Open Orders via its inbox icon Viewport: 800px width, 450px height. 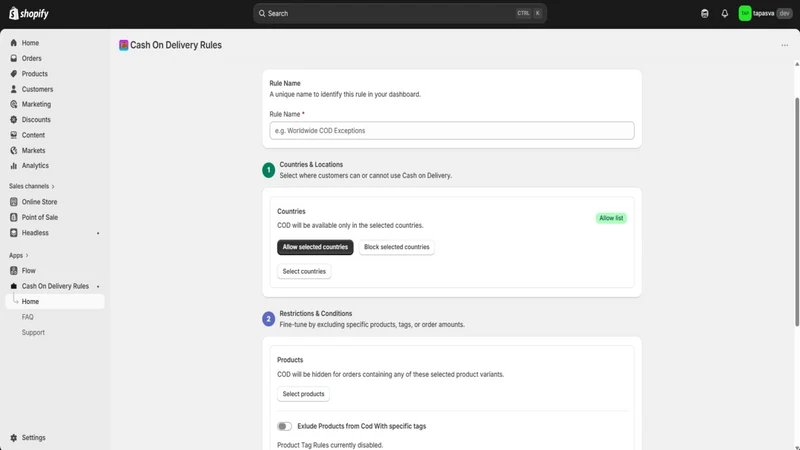click(x=14, y=58)
